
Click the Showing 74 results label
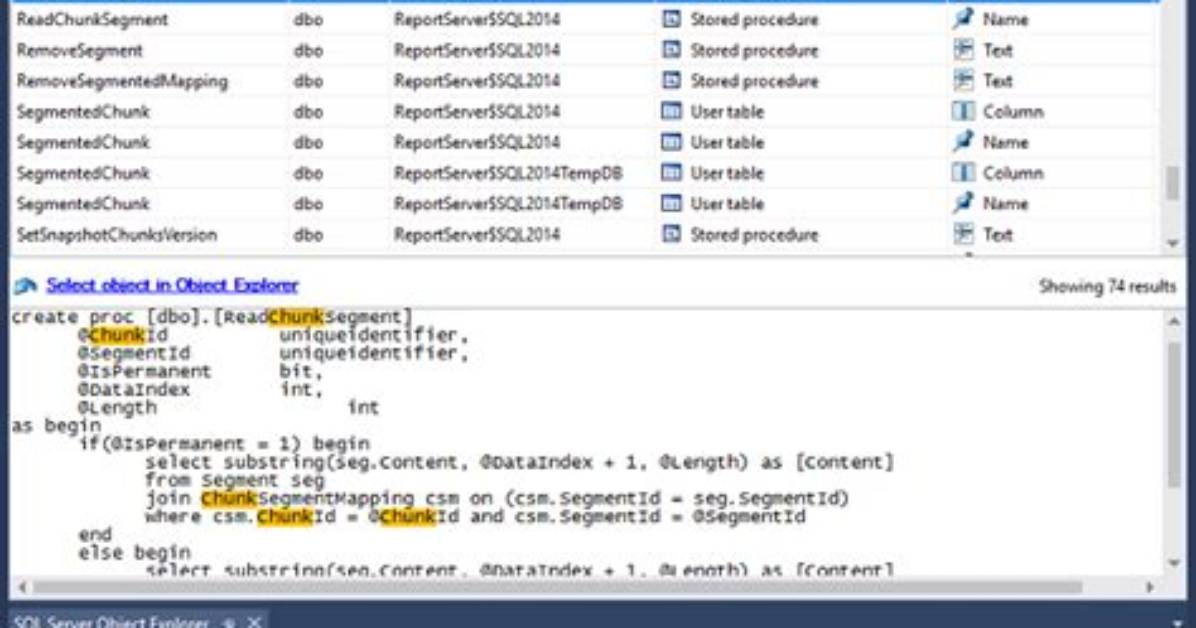(x=1108, y=286)
